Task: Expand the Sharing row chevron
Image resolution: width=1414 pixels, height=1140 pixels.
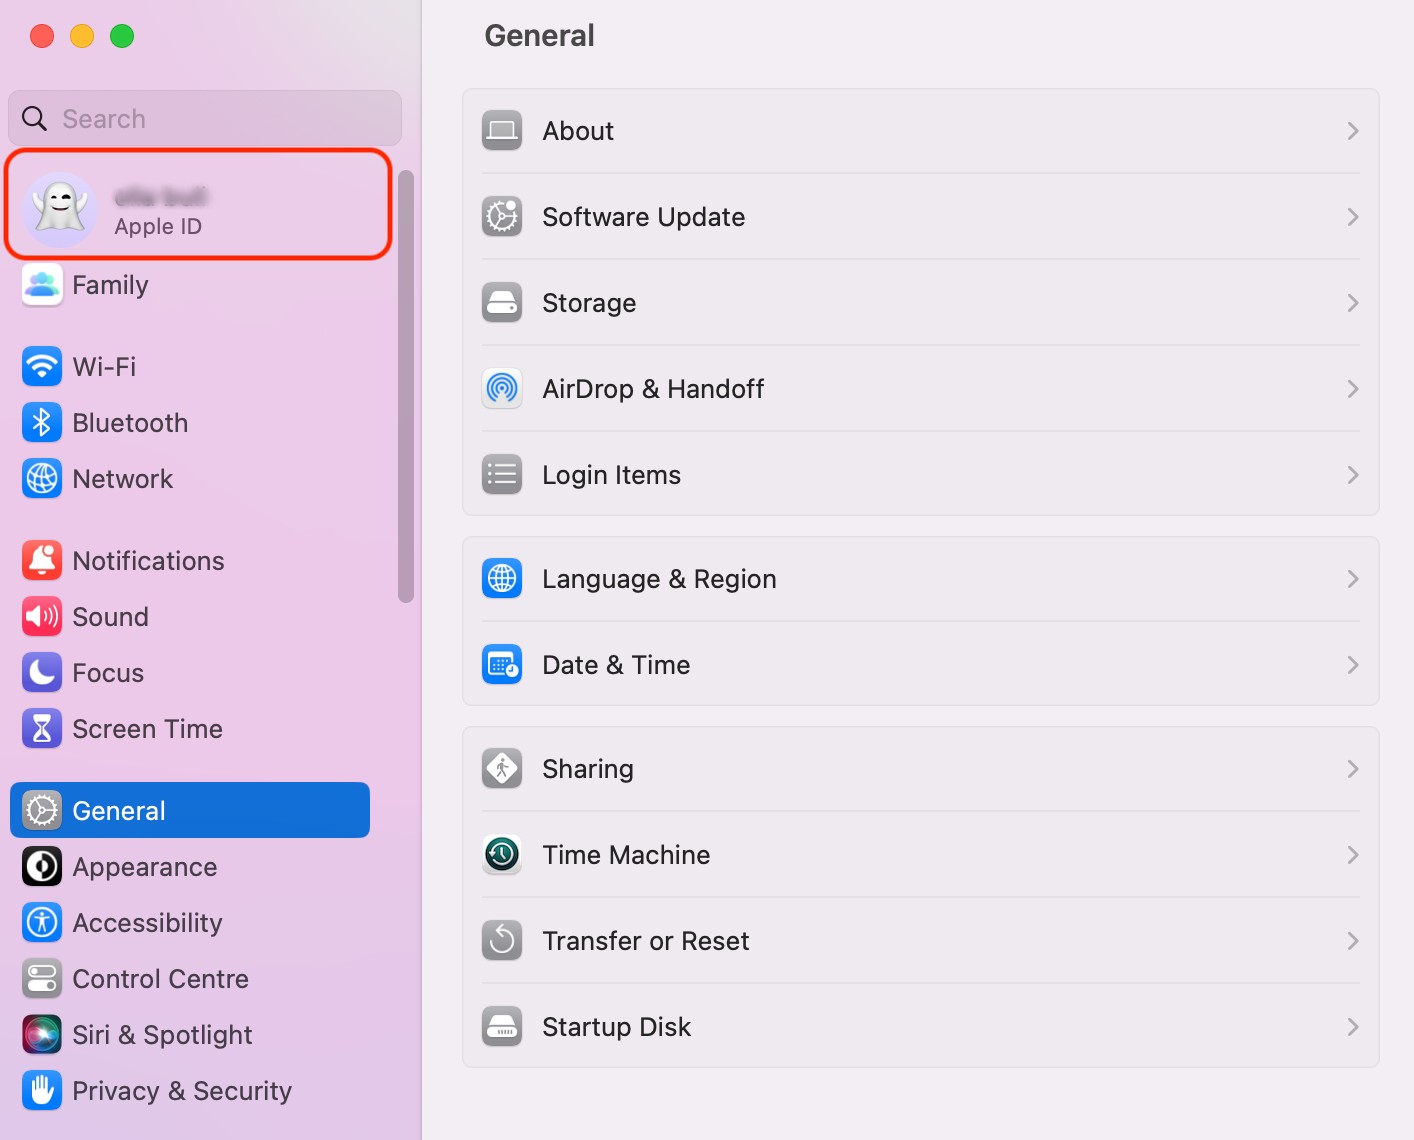Action: 1352,769
